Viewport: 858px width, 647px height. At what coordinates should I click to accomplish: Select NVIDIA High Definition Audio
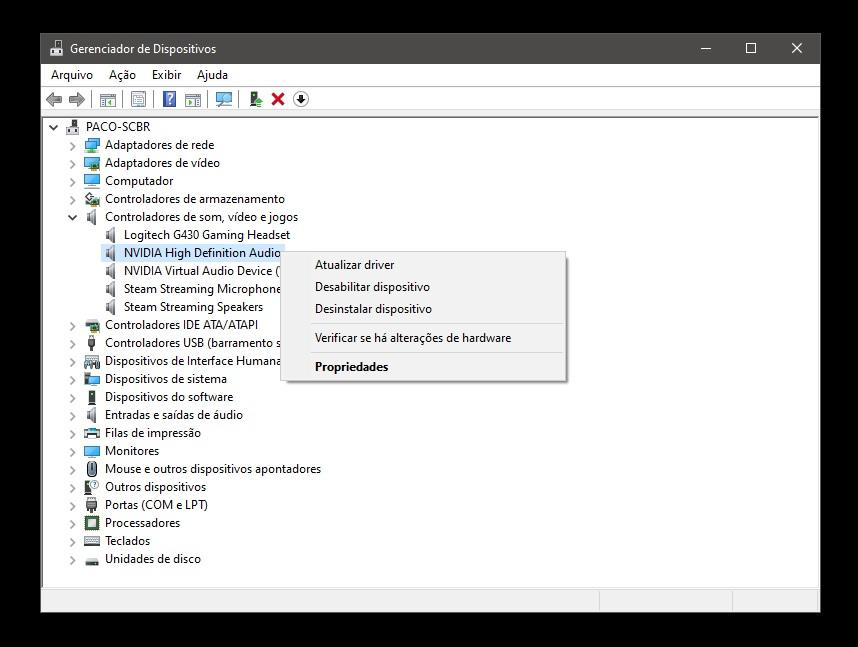(x=202, y=253)
